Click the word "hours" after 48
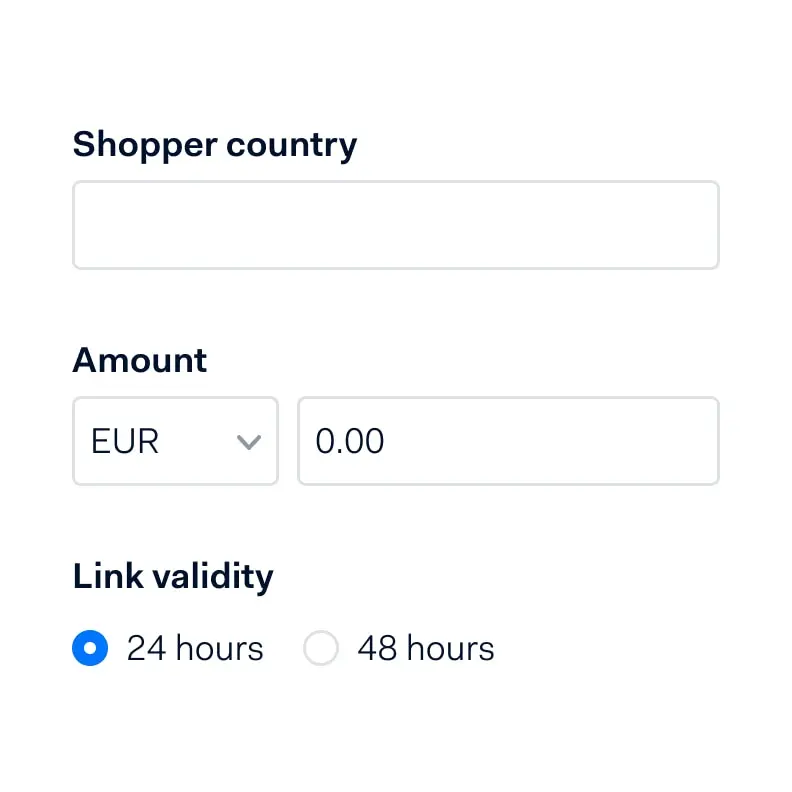This screenshot has width=792, height=792. click(x=450, y=649)
